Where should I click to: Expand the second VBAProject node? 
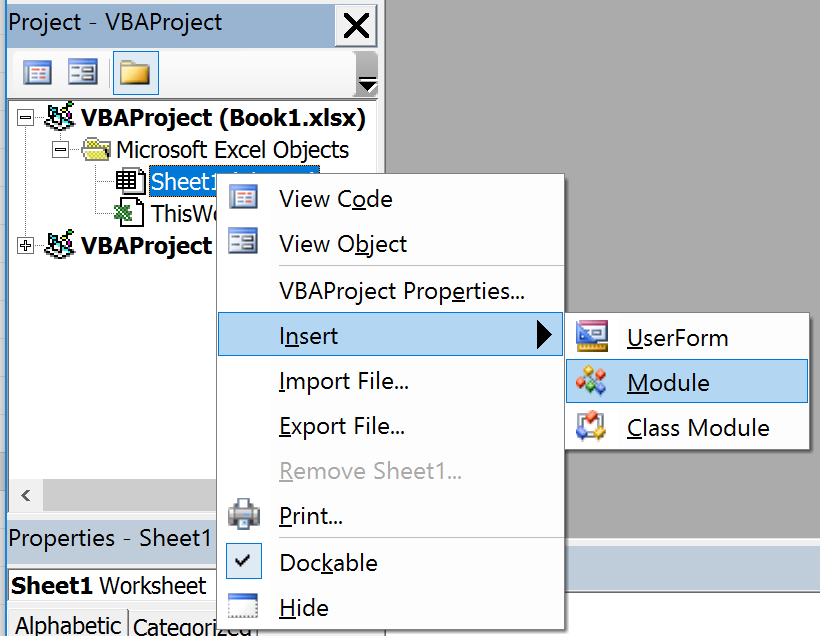tap(26, 245)
